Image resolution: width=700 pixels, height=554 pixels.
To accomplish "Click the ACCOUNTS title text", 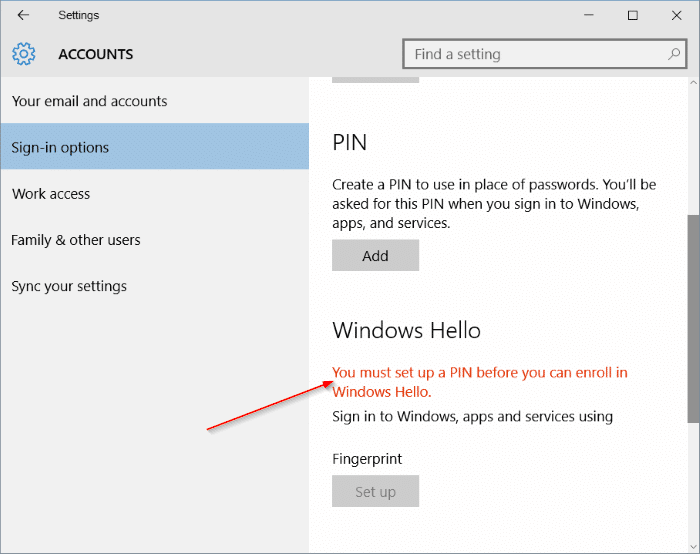I will 96,54.
